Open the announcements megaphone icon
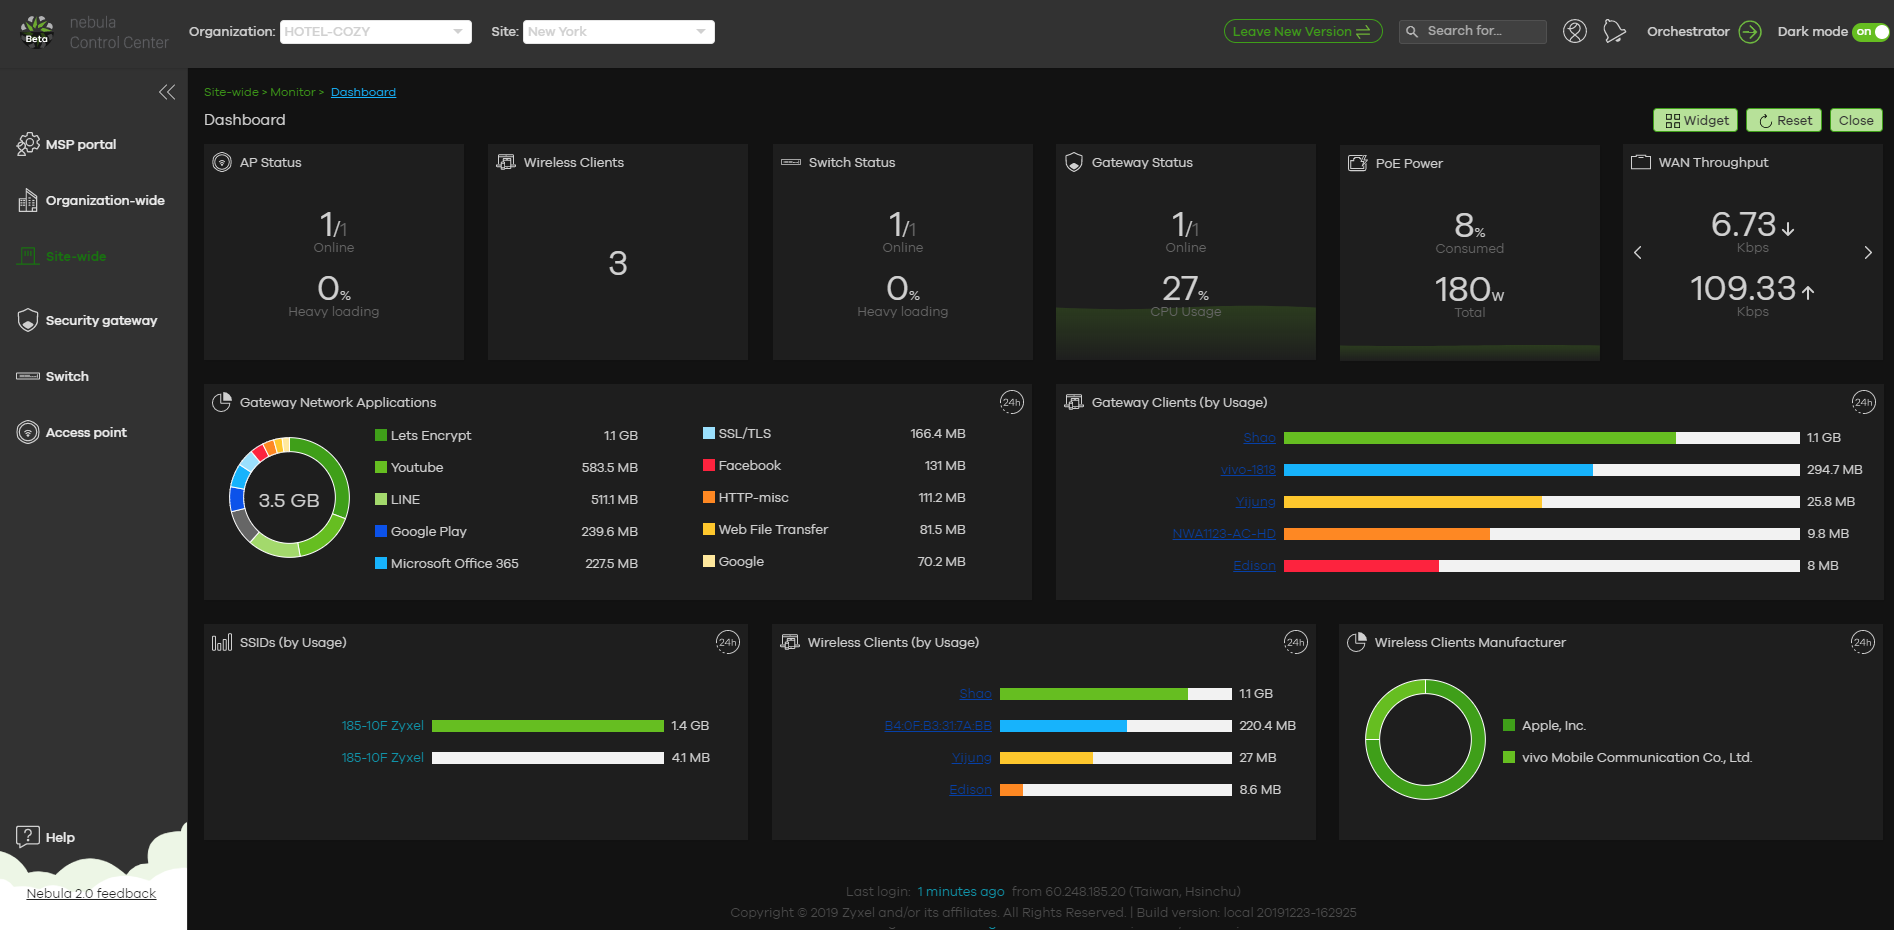Viewport: 1894px width, 930px height. pyautogui.click(x=1614, y=32)
